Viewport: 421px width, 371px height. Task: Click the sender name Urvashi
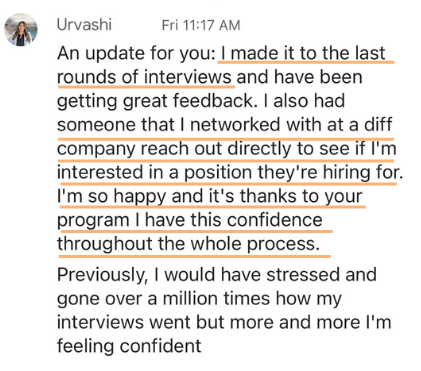84,25
